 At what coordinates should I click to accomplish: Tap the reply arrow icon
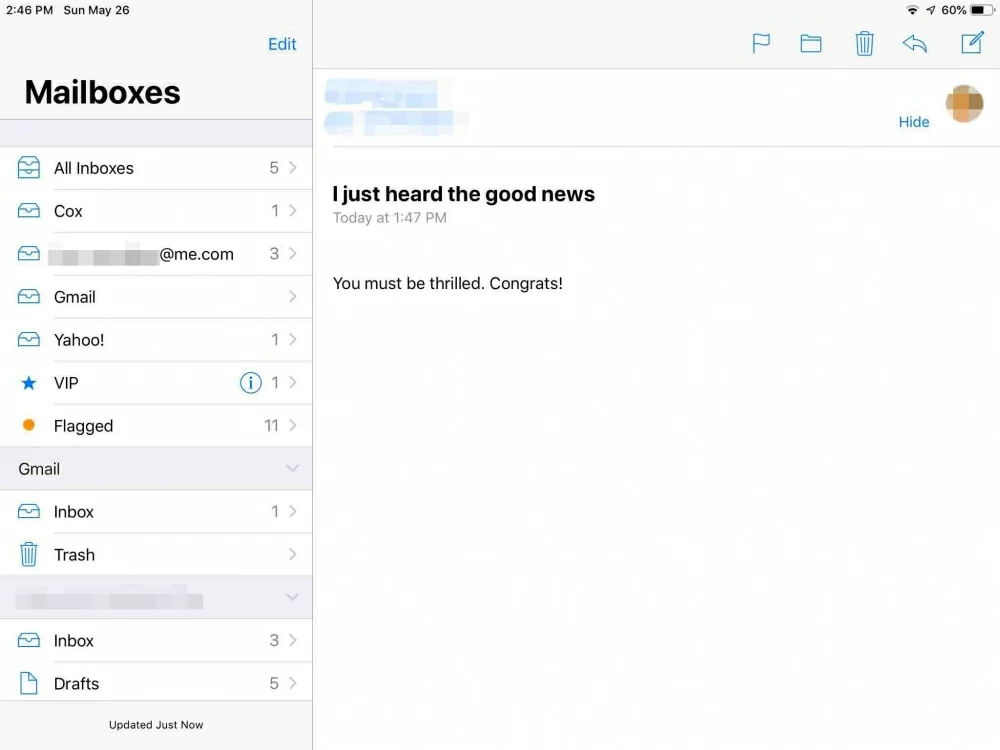pos(915,43)
